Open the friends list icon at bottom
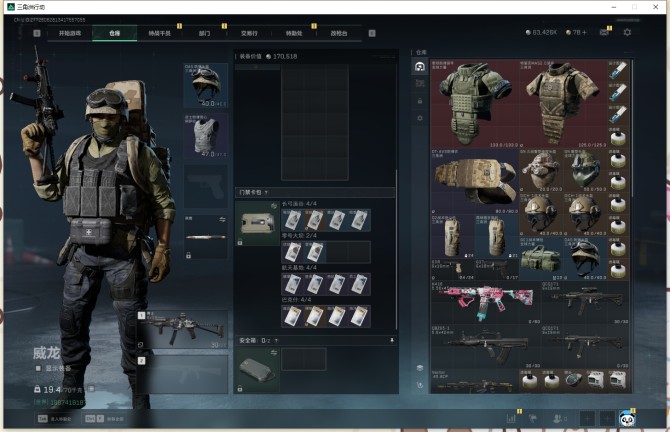The image size is (670, 432). pyautogui.click(x=559, y=419)
